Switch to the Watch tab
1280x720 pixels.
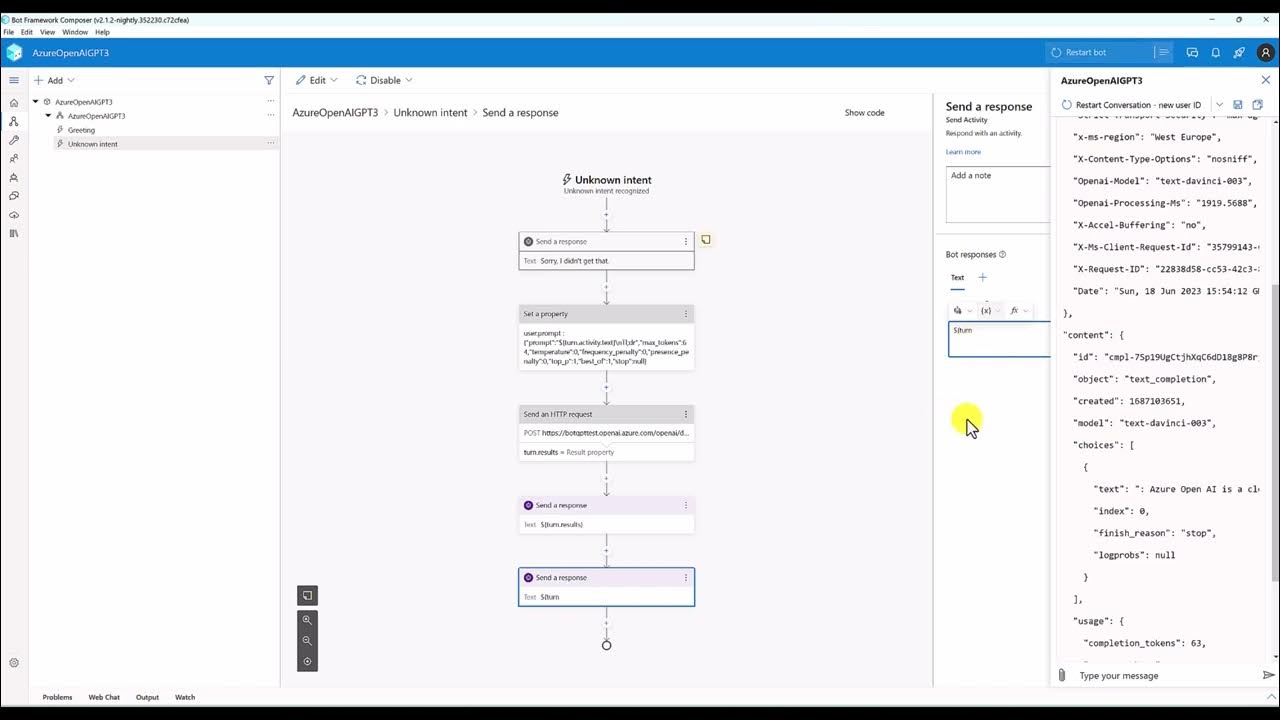click(185, 697)
